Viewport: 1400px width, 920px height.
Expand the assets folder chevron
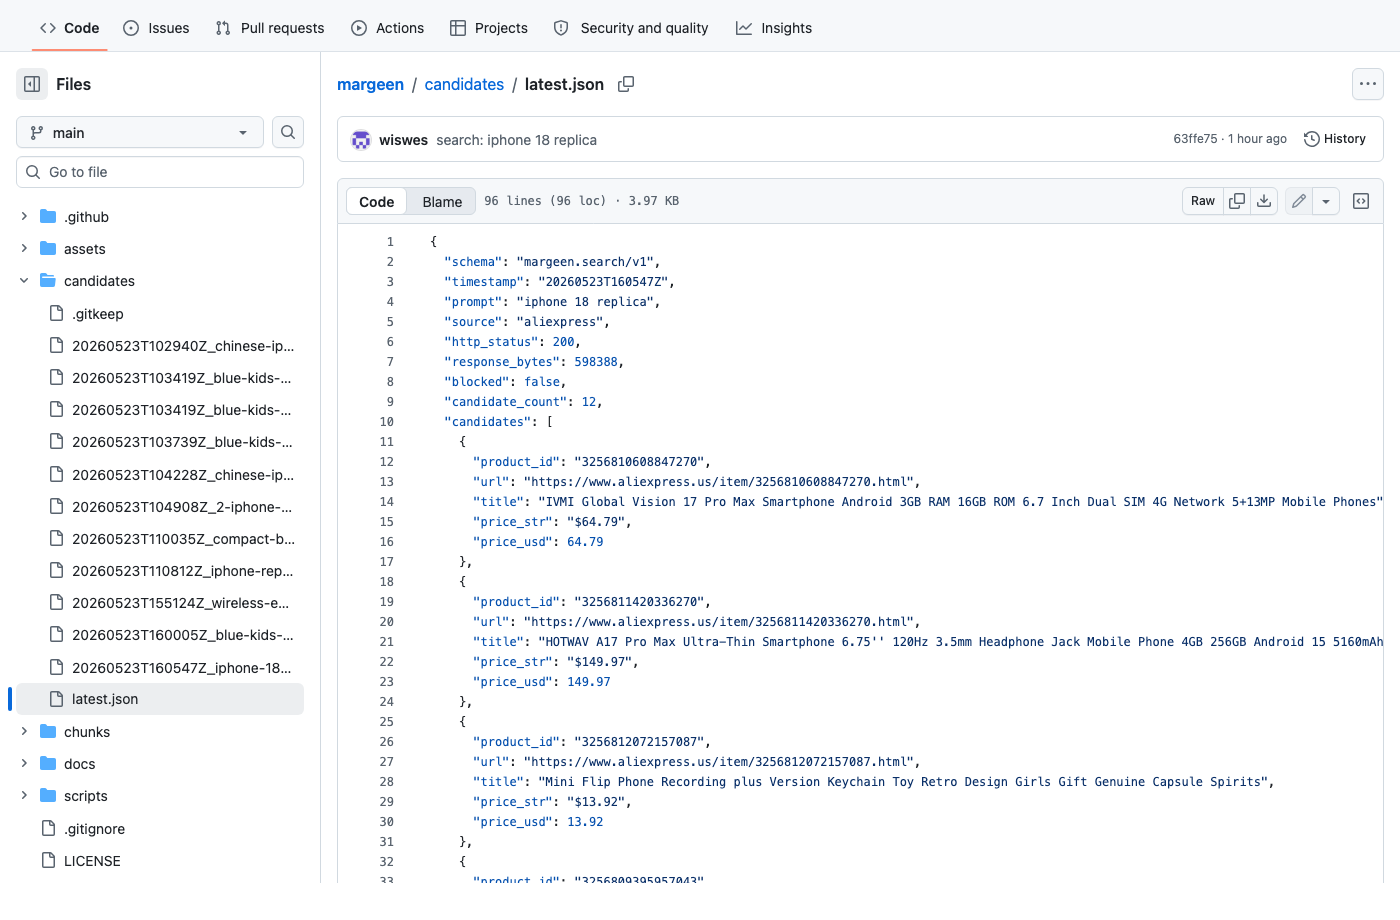pos(24,249)
